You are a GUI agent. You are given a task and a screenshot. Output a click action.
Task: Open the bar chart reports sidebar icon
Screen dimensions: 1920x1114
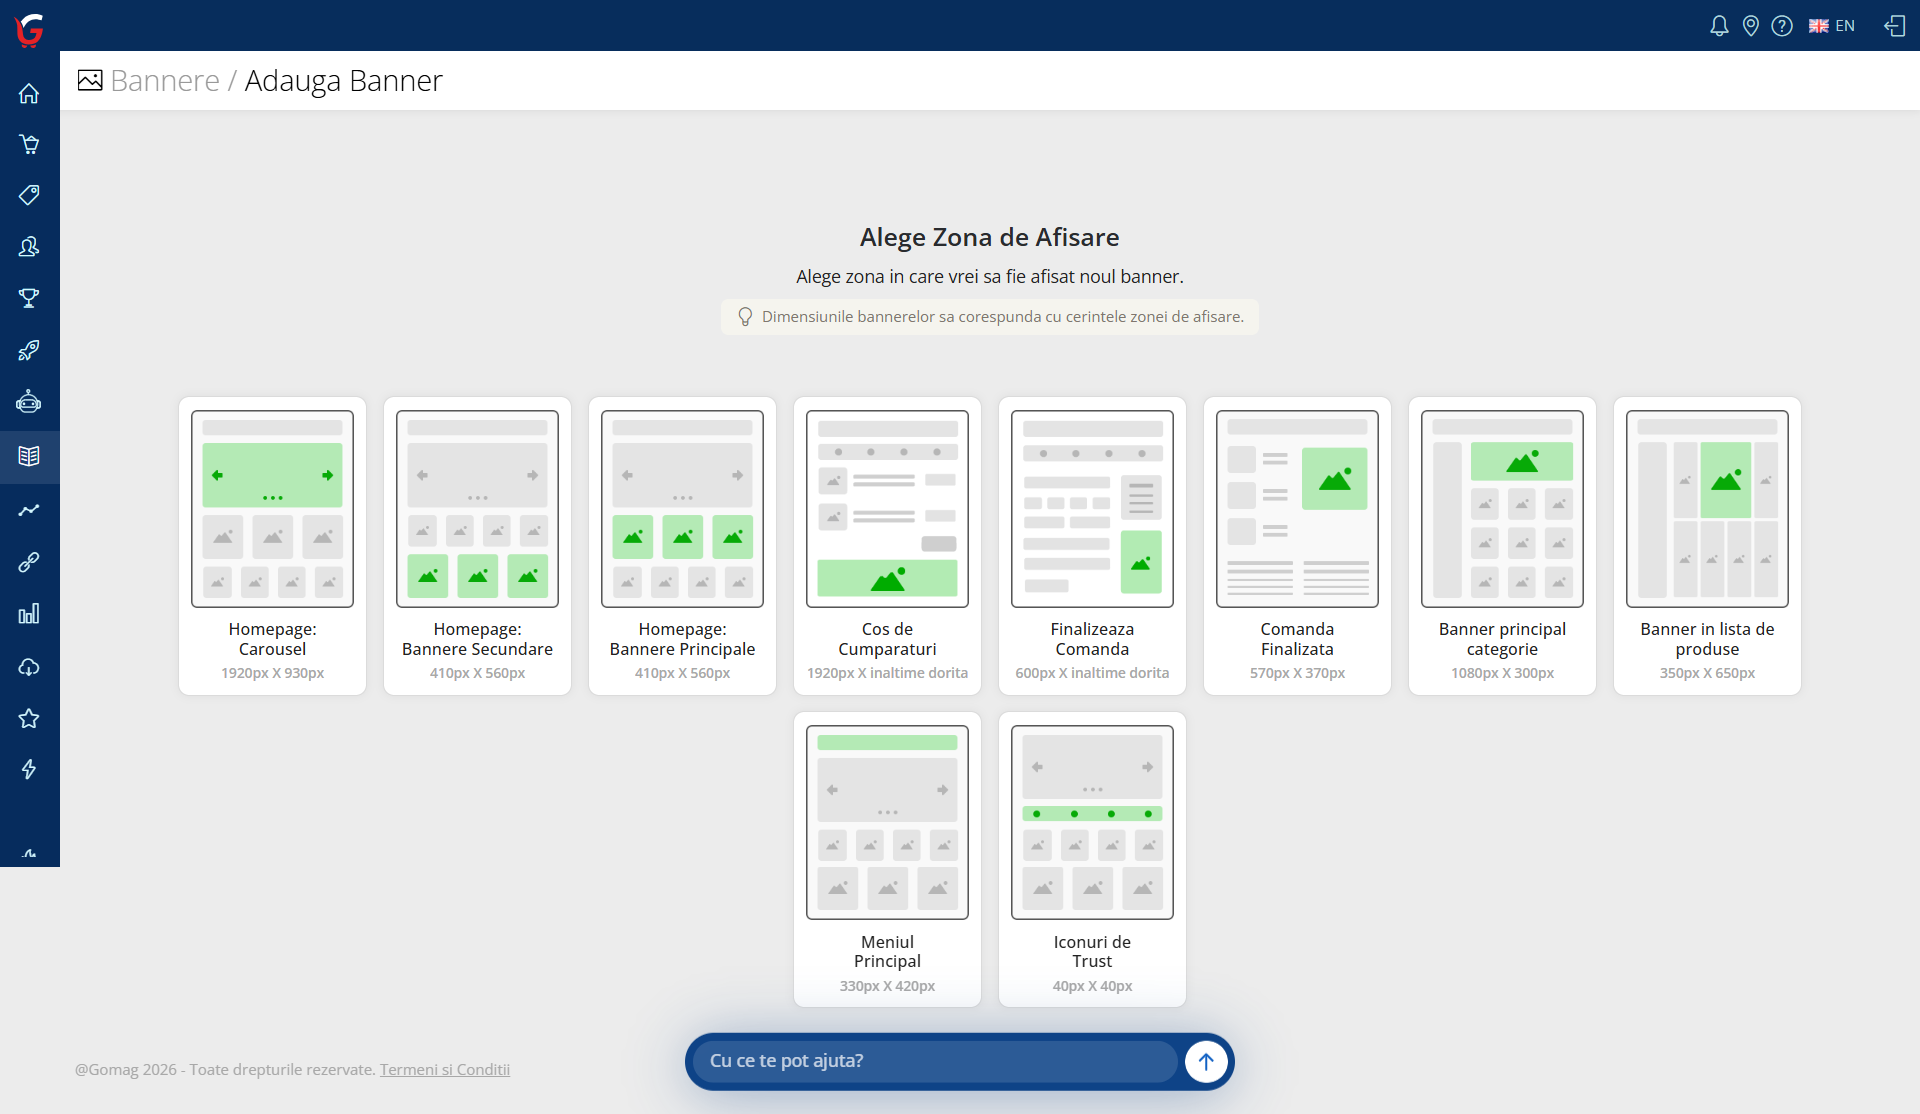[x=29, y=614]
